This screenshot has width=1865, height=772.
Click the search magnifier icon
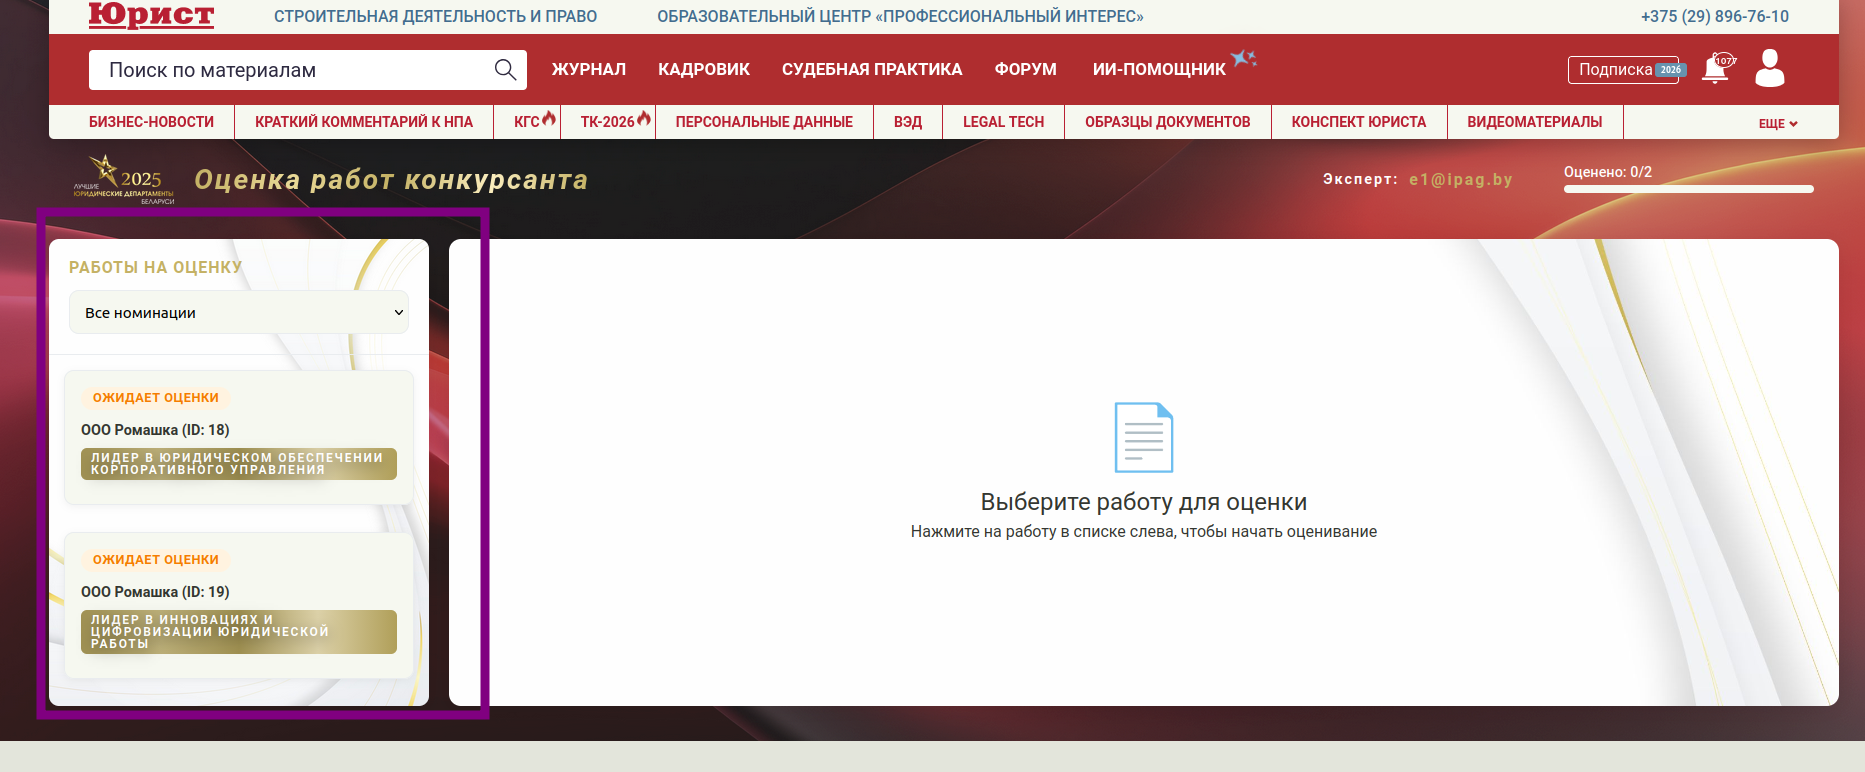click(x=505, y=69)
